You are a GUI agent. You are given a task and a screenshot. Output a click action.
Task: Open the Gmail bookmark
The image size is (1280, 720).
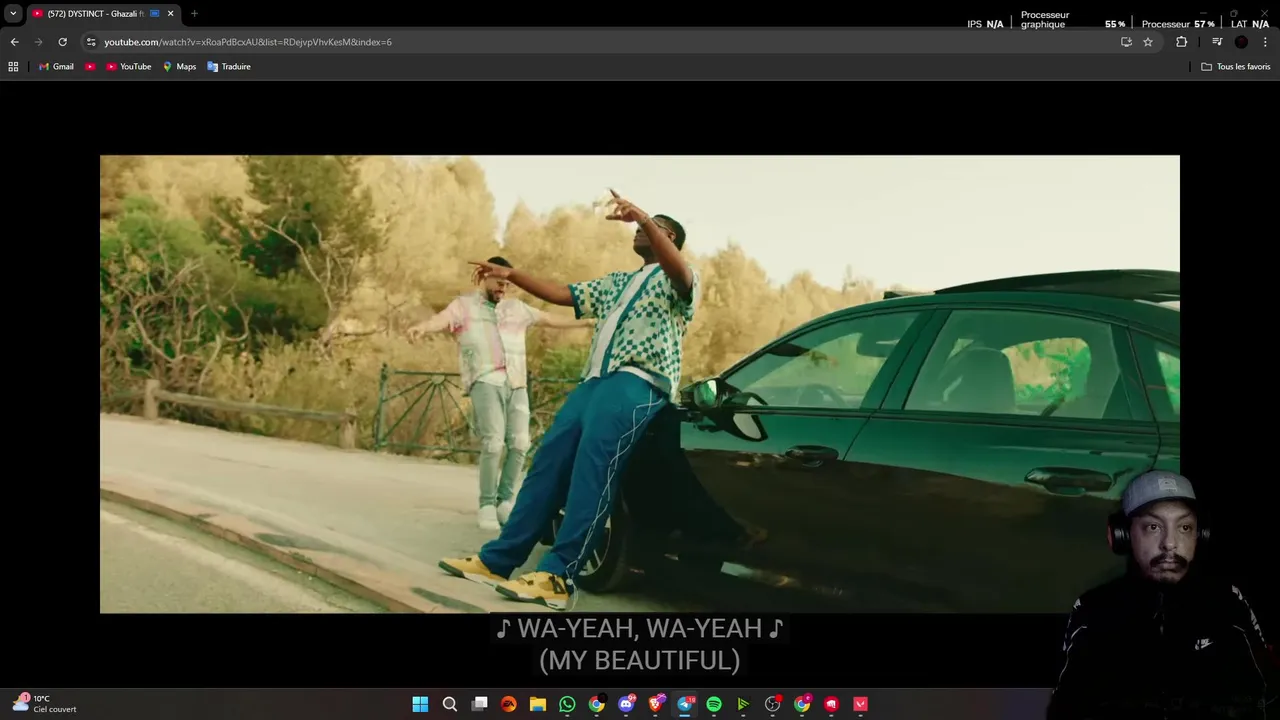(x=56, y=67)
